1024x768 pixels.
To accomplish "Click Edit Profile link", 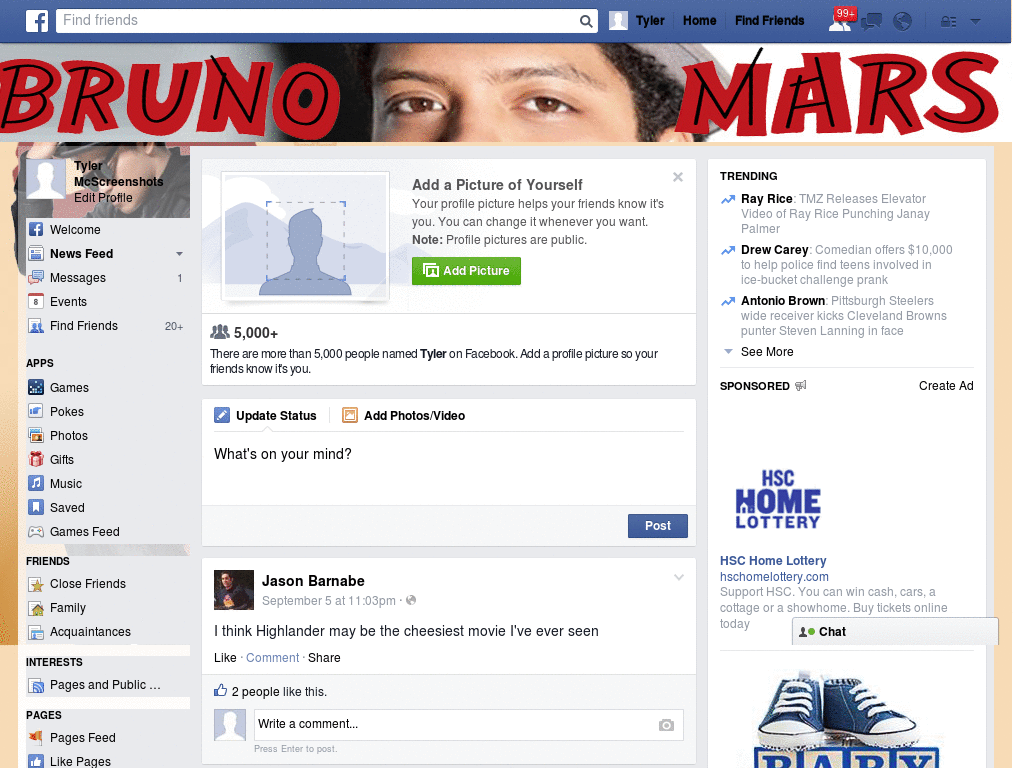I will [x=103, y=198].
